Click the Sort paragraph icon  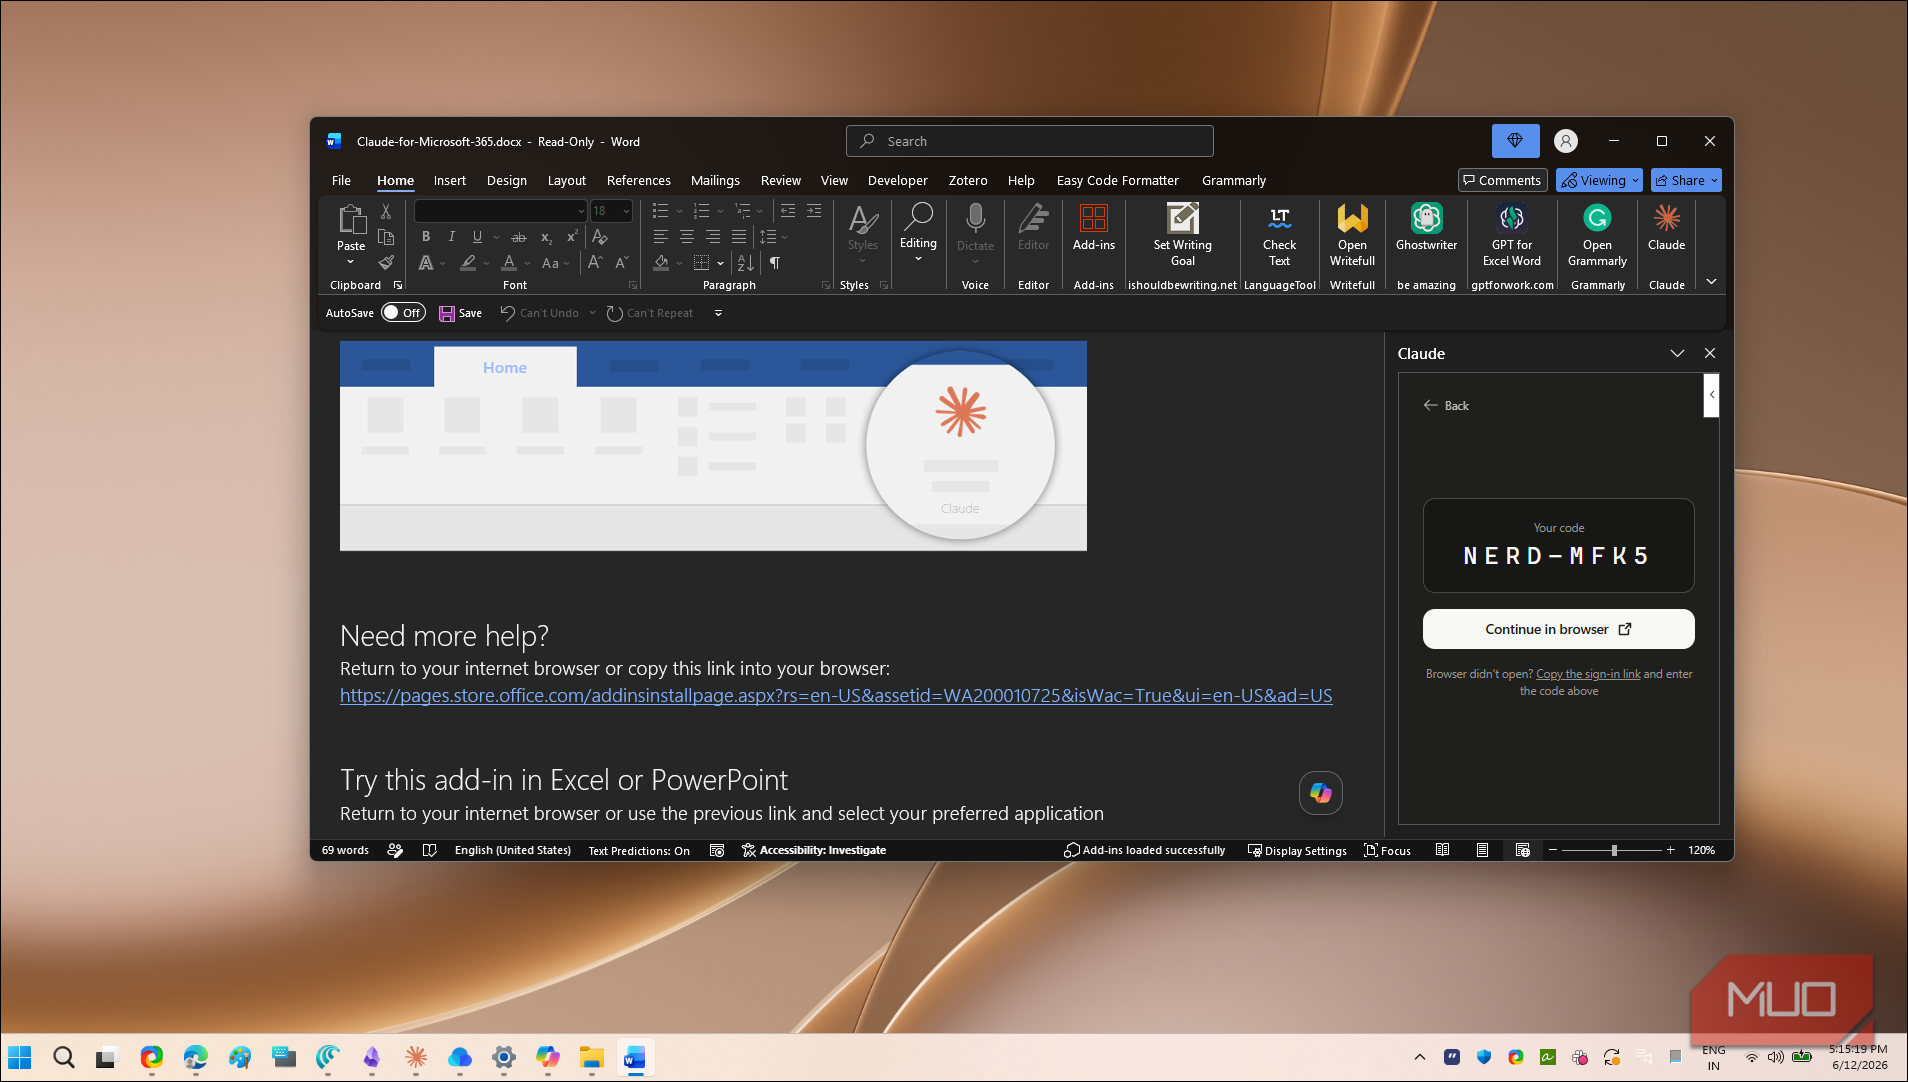[x=745, y=263]
